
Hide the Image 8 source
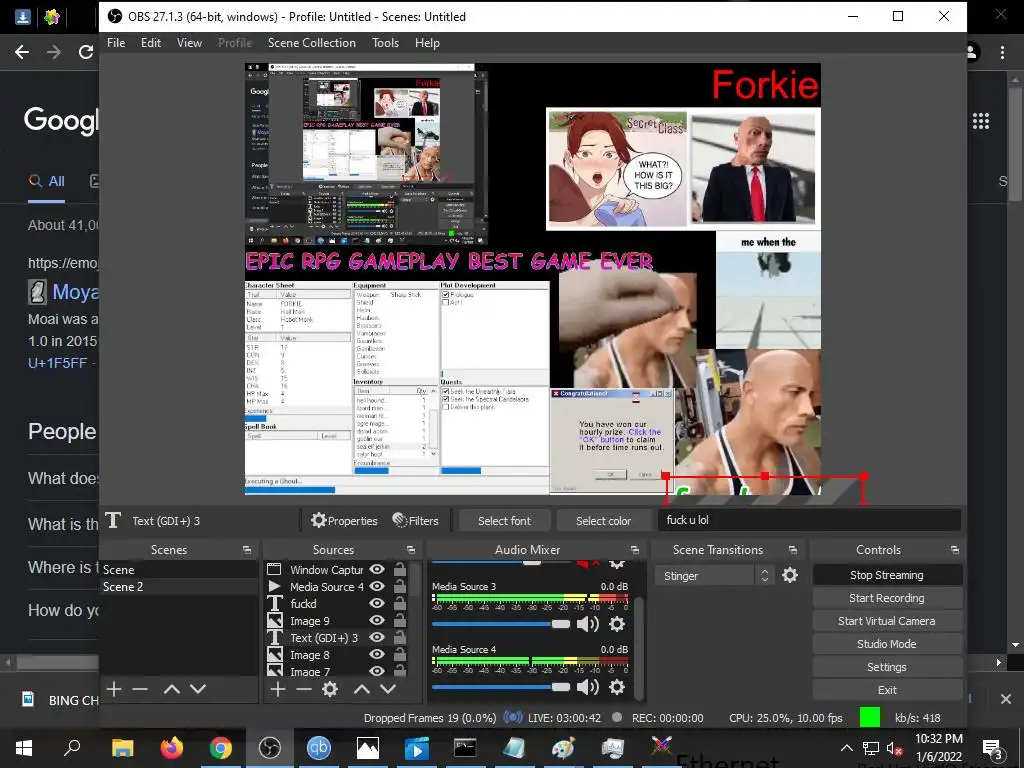[377, 654]
